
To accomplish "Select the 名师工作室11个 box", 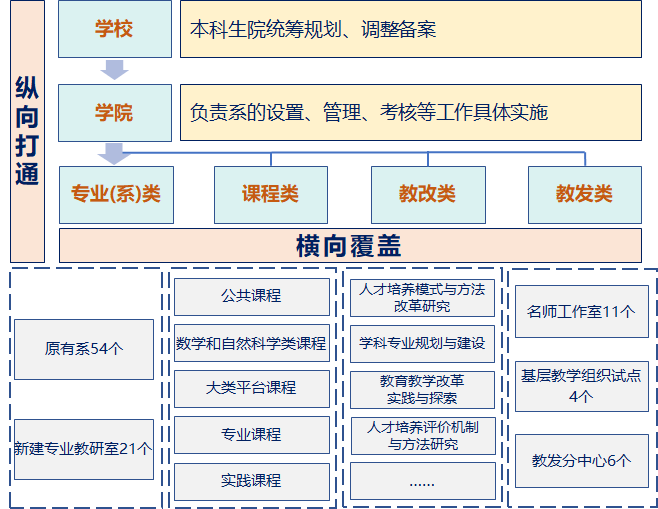I will click(581, 311).
